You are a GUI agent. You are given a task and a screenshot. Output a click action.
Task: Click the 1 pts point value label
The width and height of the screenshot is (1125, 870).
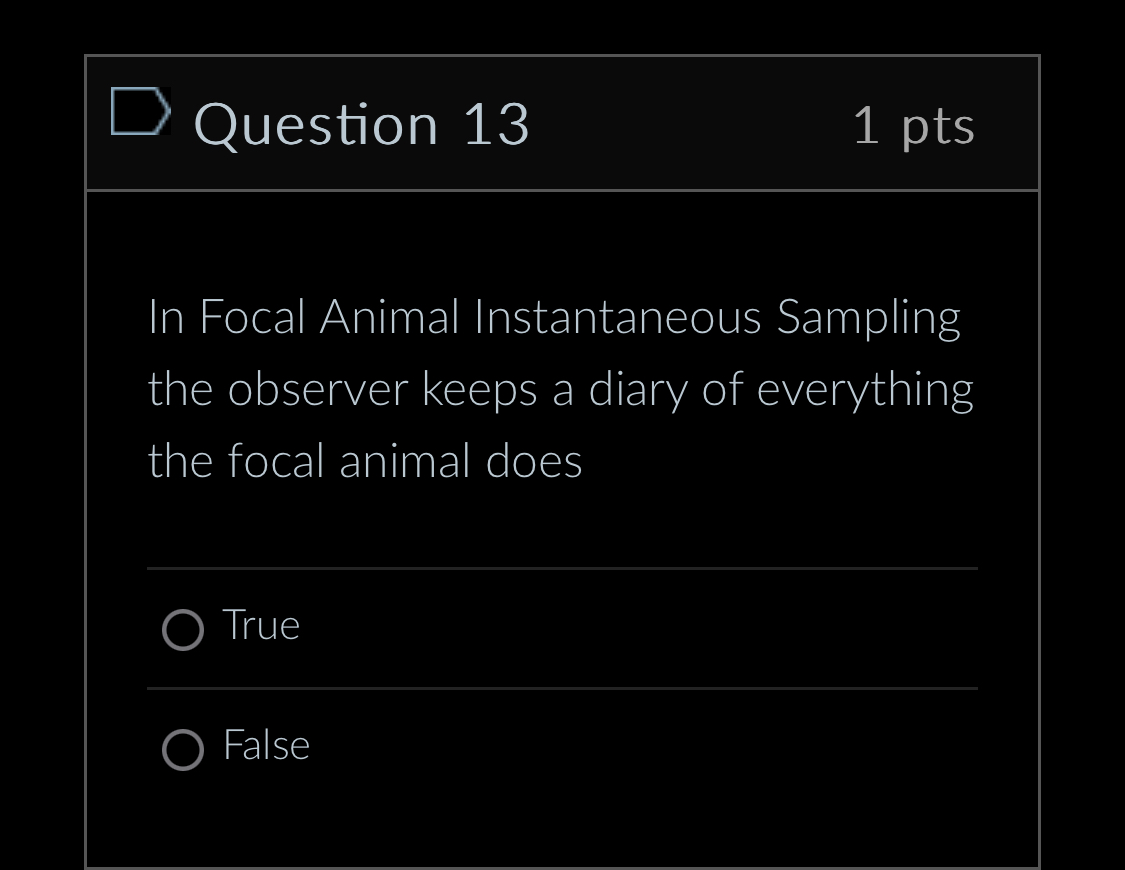pyautogui.click(x=913, y=124)
